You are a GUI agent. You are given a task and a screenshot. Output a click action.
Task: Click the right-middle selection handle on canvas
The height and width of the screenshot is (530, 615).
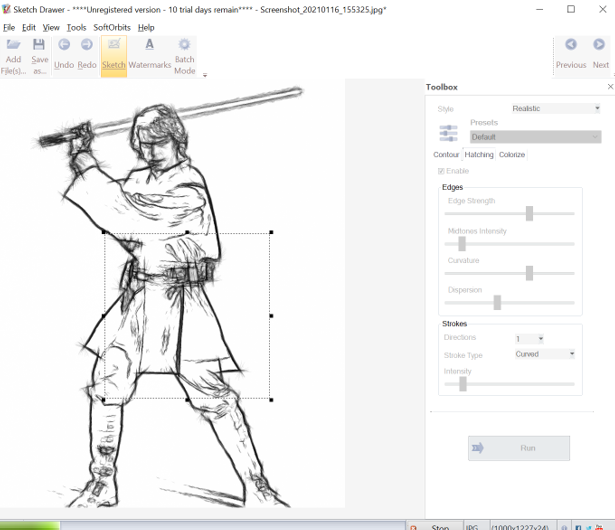(x=271, y=316)
